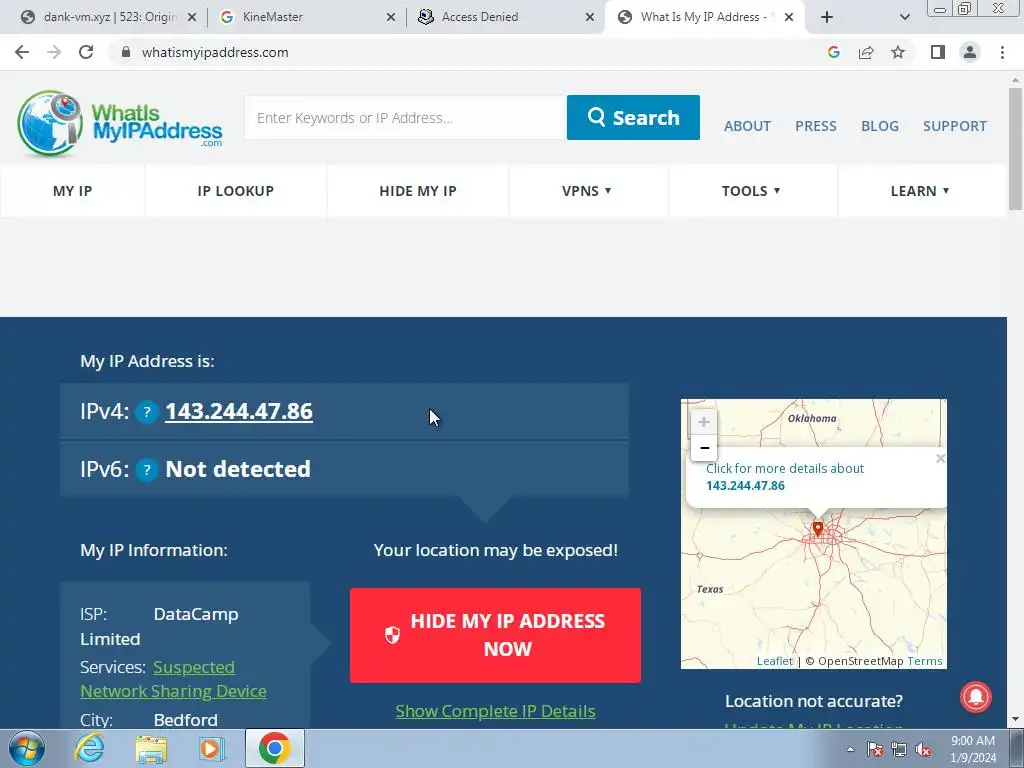
Task: Reload the page with refresh icon
Action: click(x=86, y=52)
